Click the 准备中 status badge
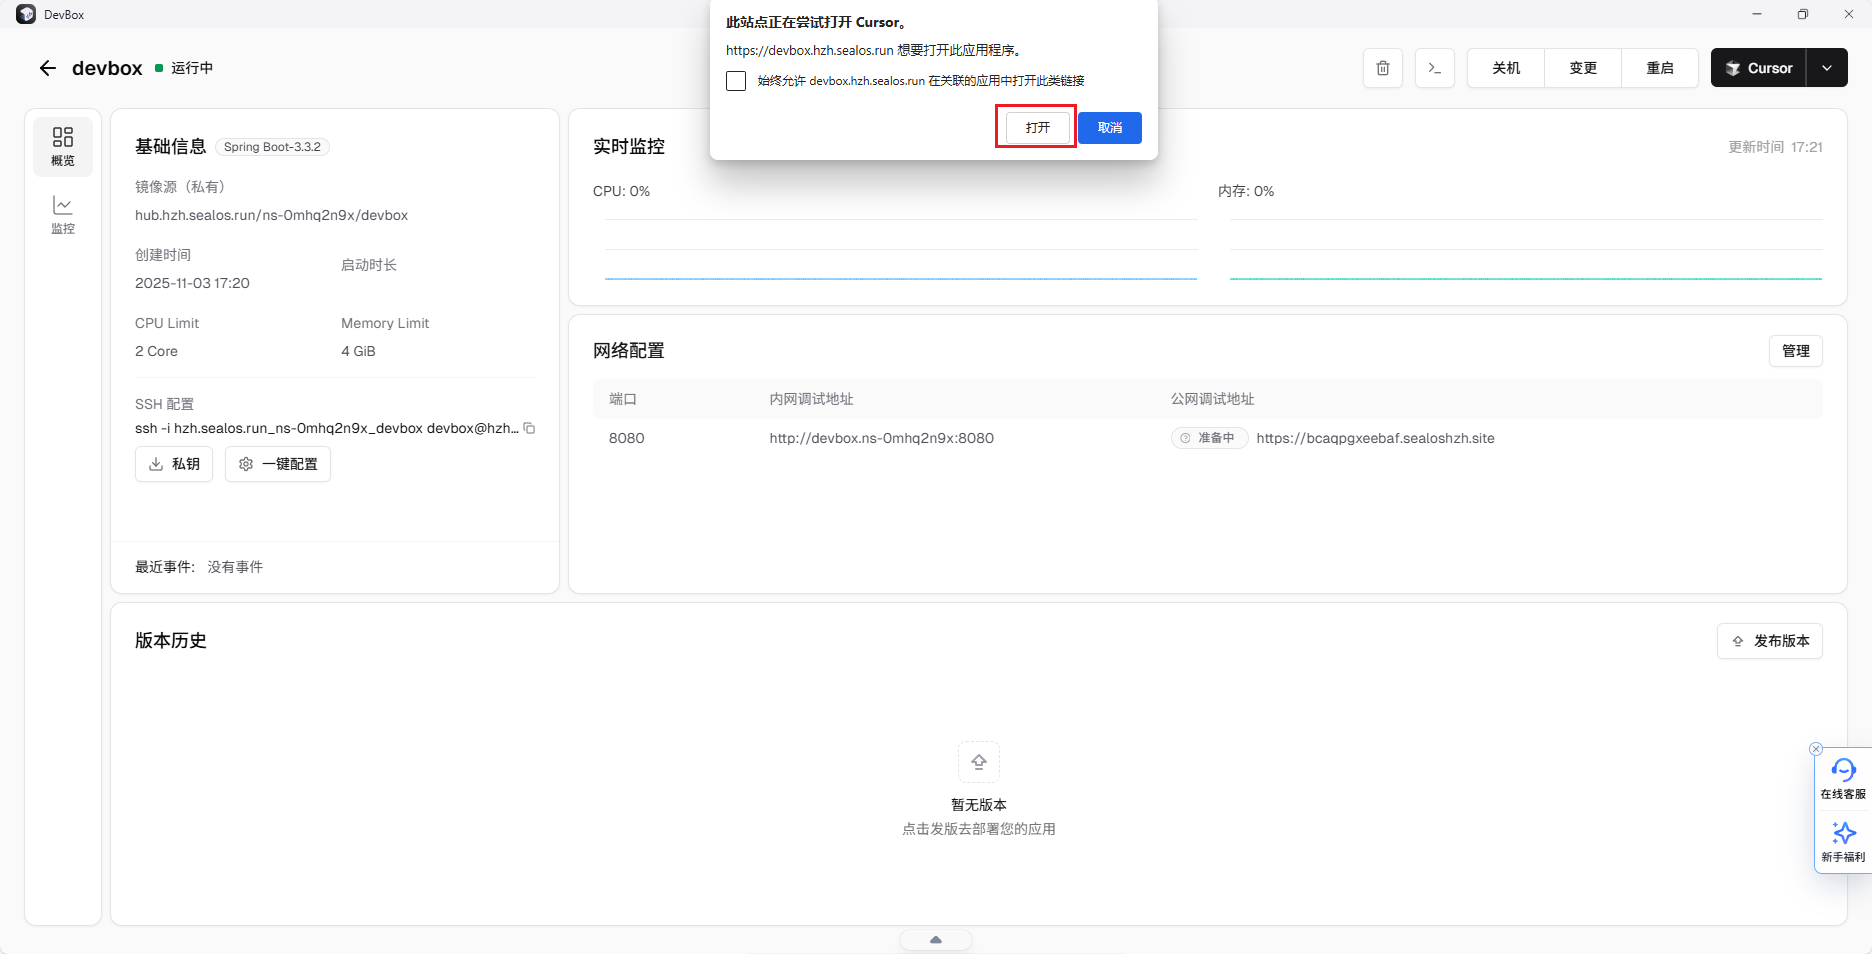Screen dimensions: 1872x954 point(1209,438)
